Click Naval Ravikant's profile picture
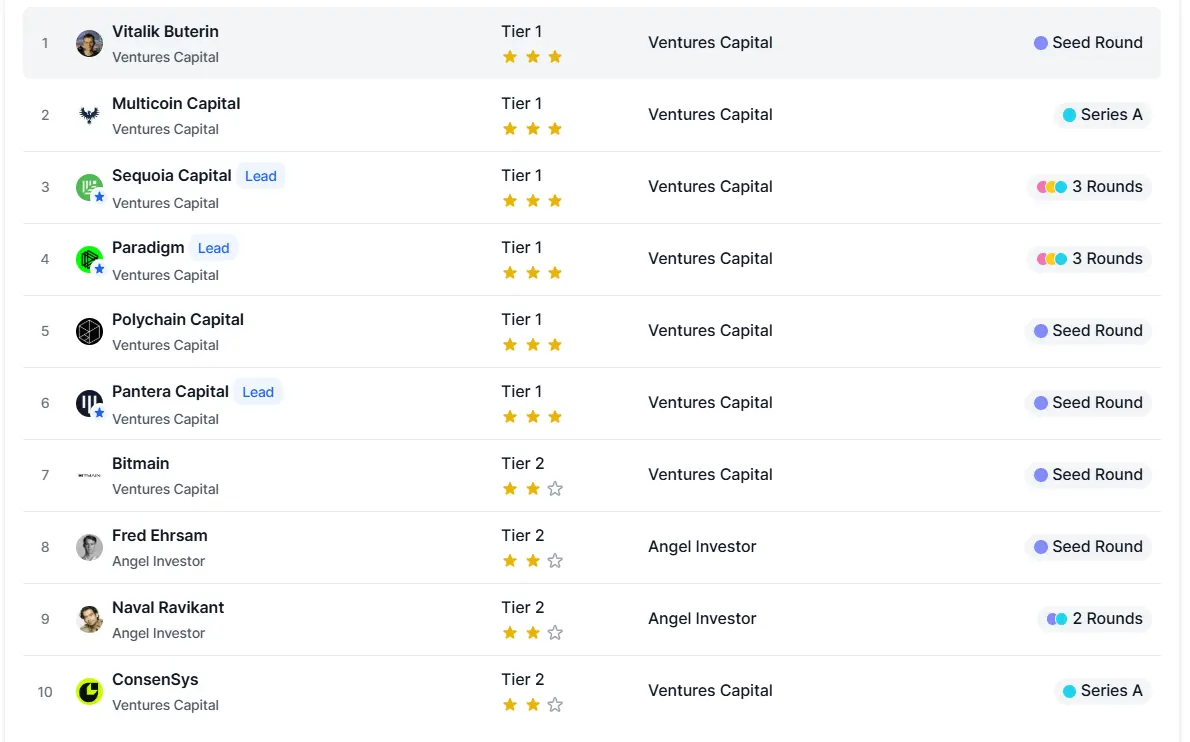Screen dimensions: 1190x742 pyautogui.click(x=89, y=619)
